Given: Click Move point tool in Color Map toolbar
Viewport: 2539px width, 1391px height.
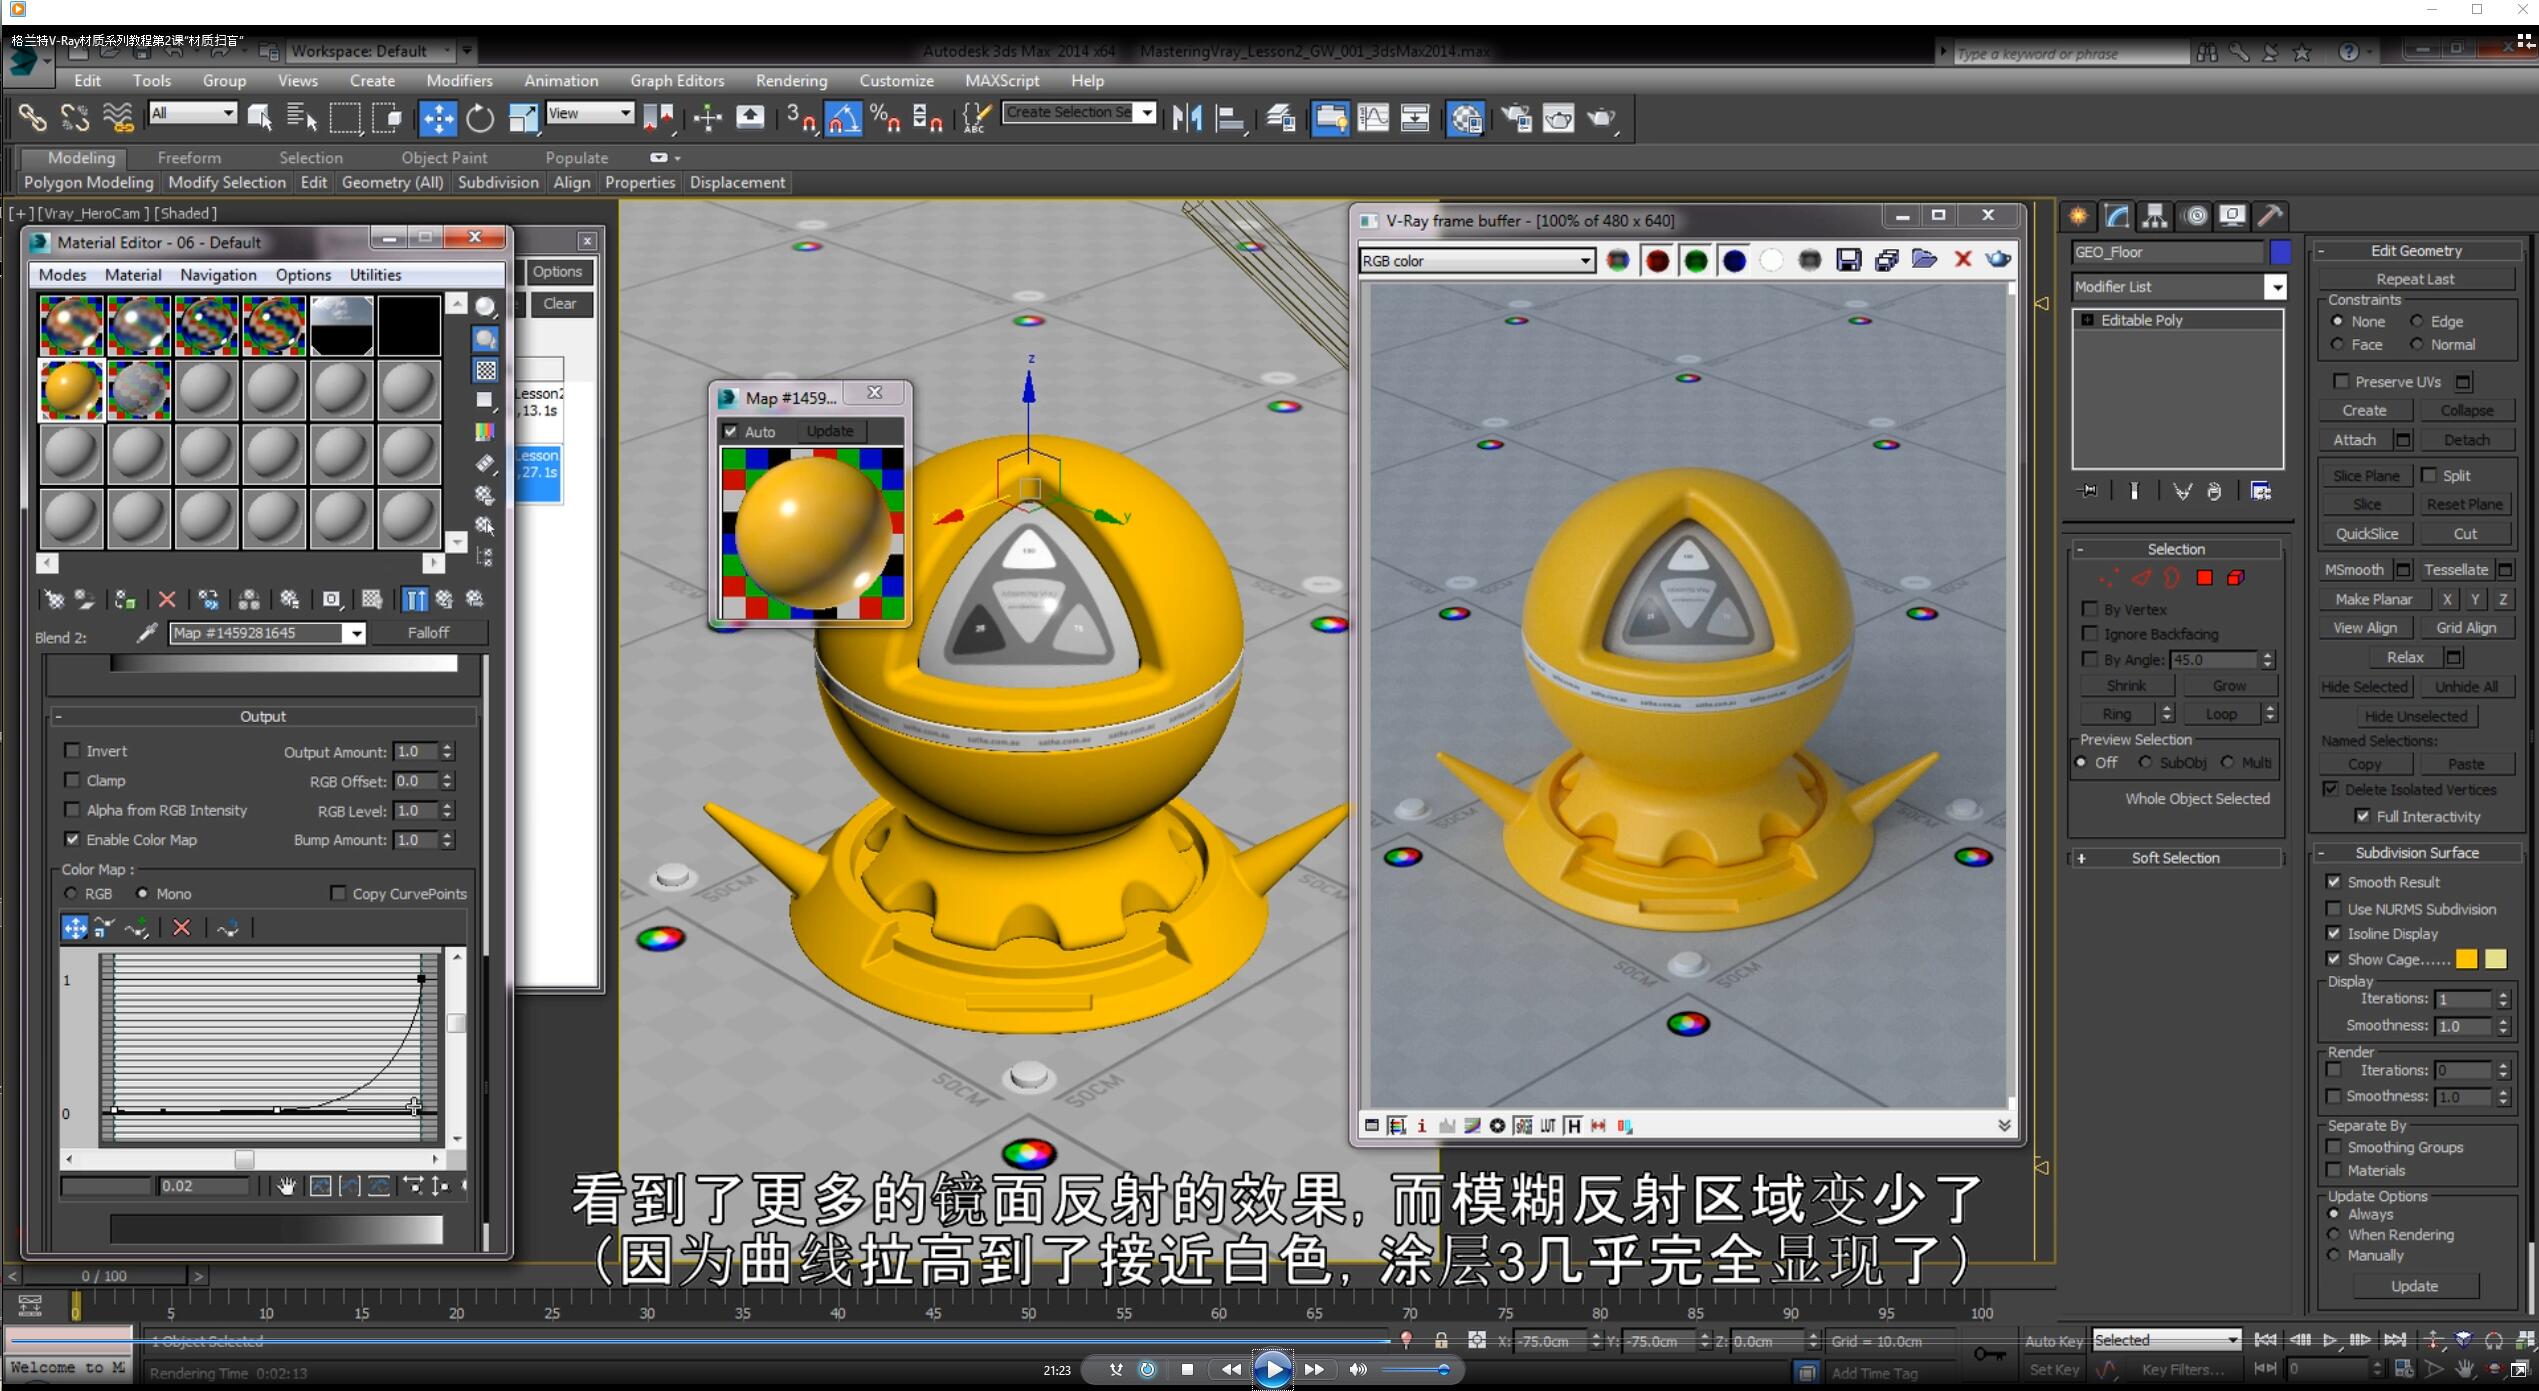Looking at the screenshot, I should click(75, 928).
